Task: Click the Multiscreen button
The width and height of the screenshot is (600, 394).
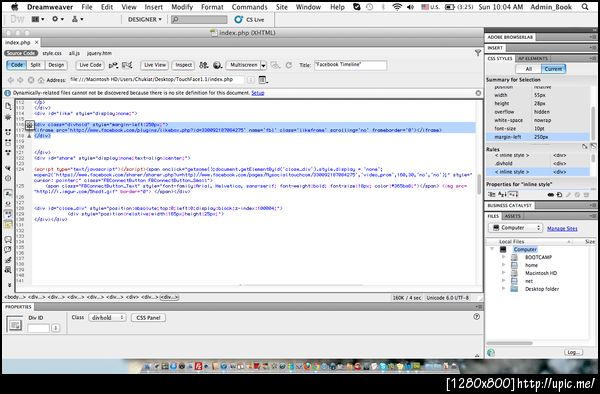Action: [244, 65]
